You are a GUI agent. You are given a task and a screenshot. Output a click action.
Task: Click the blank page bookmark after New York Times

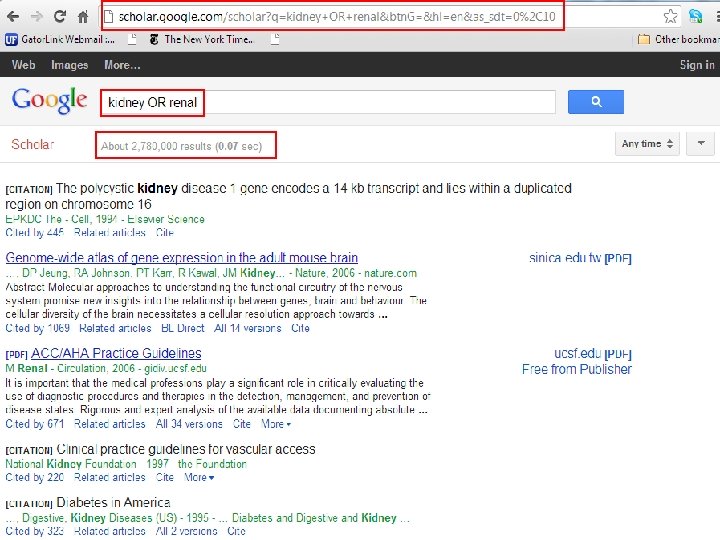click(275, 39)
